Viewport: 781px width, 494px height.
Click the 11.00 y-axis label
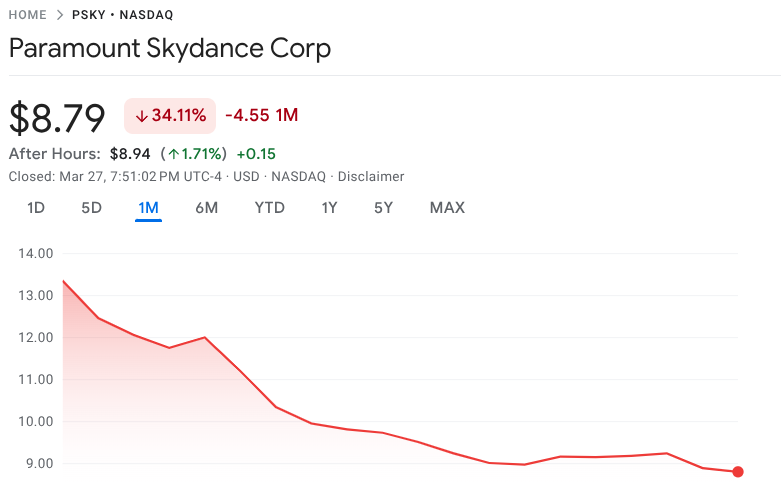[x=36, y=379]
